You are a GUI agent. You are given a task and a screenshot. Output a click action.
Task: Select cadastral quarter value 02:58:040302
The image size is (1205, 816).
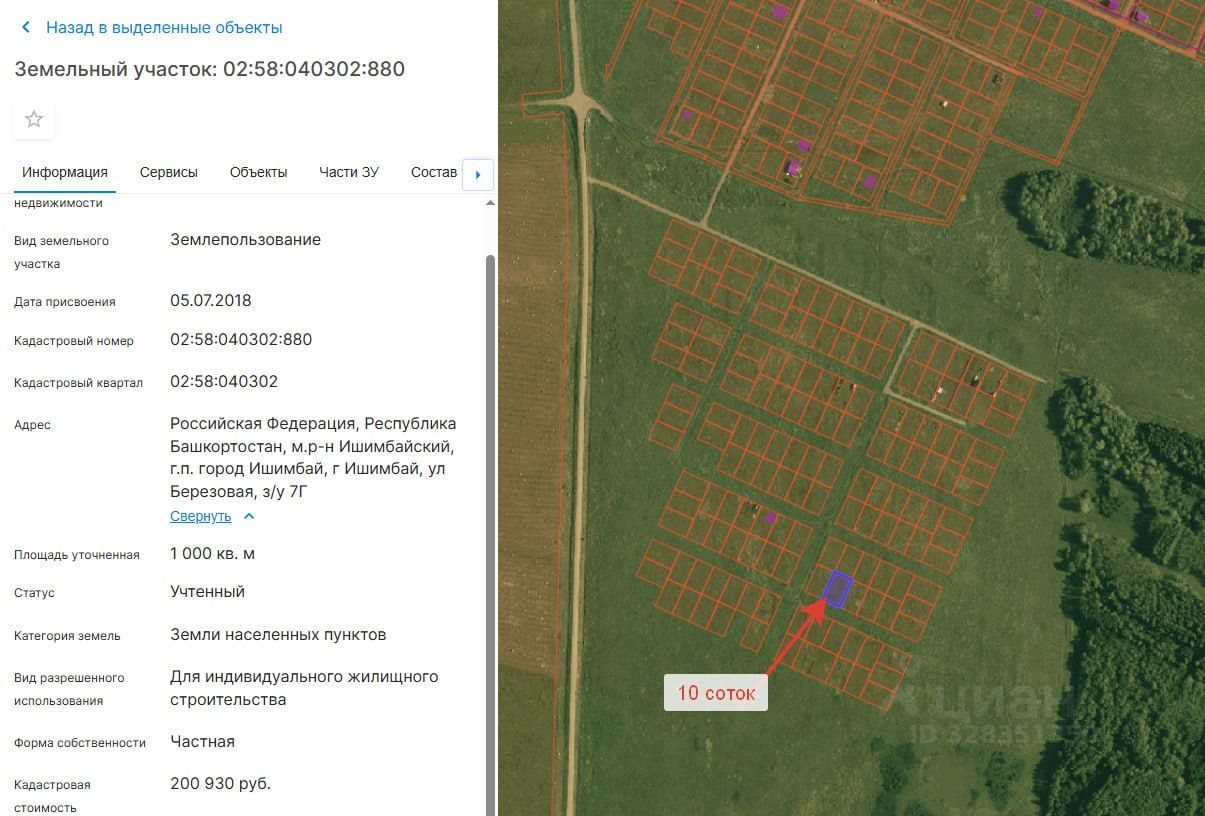coord(224,382)
